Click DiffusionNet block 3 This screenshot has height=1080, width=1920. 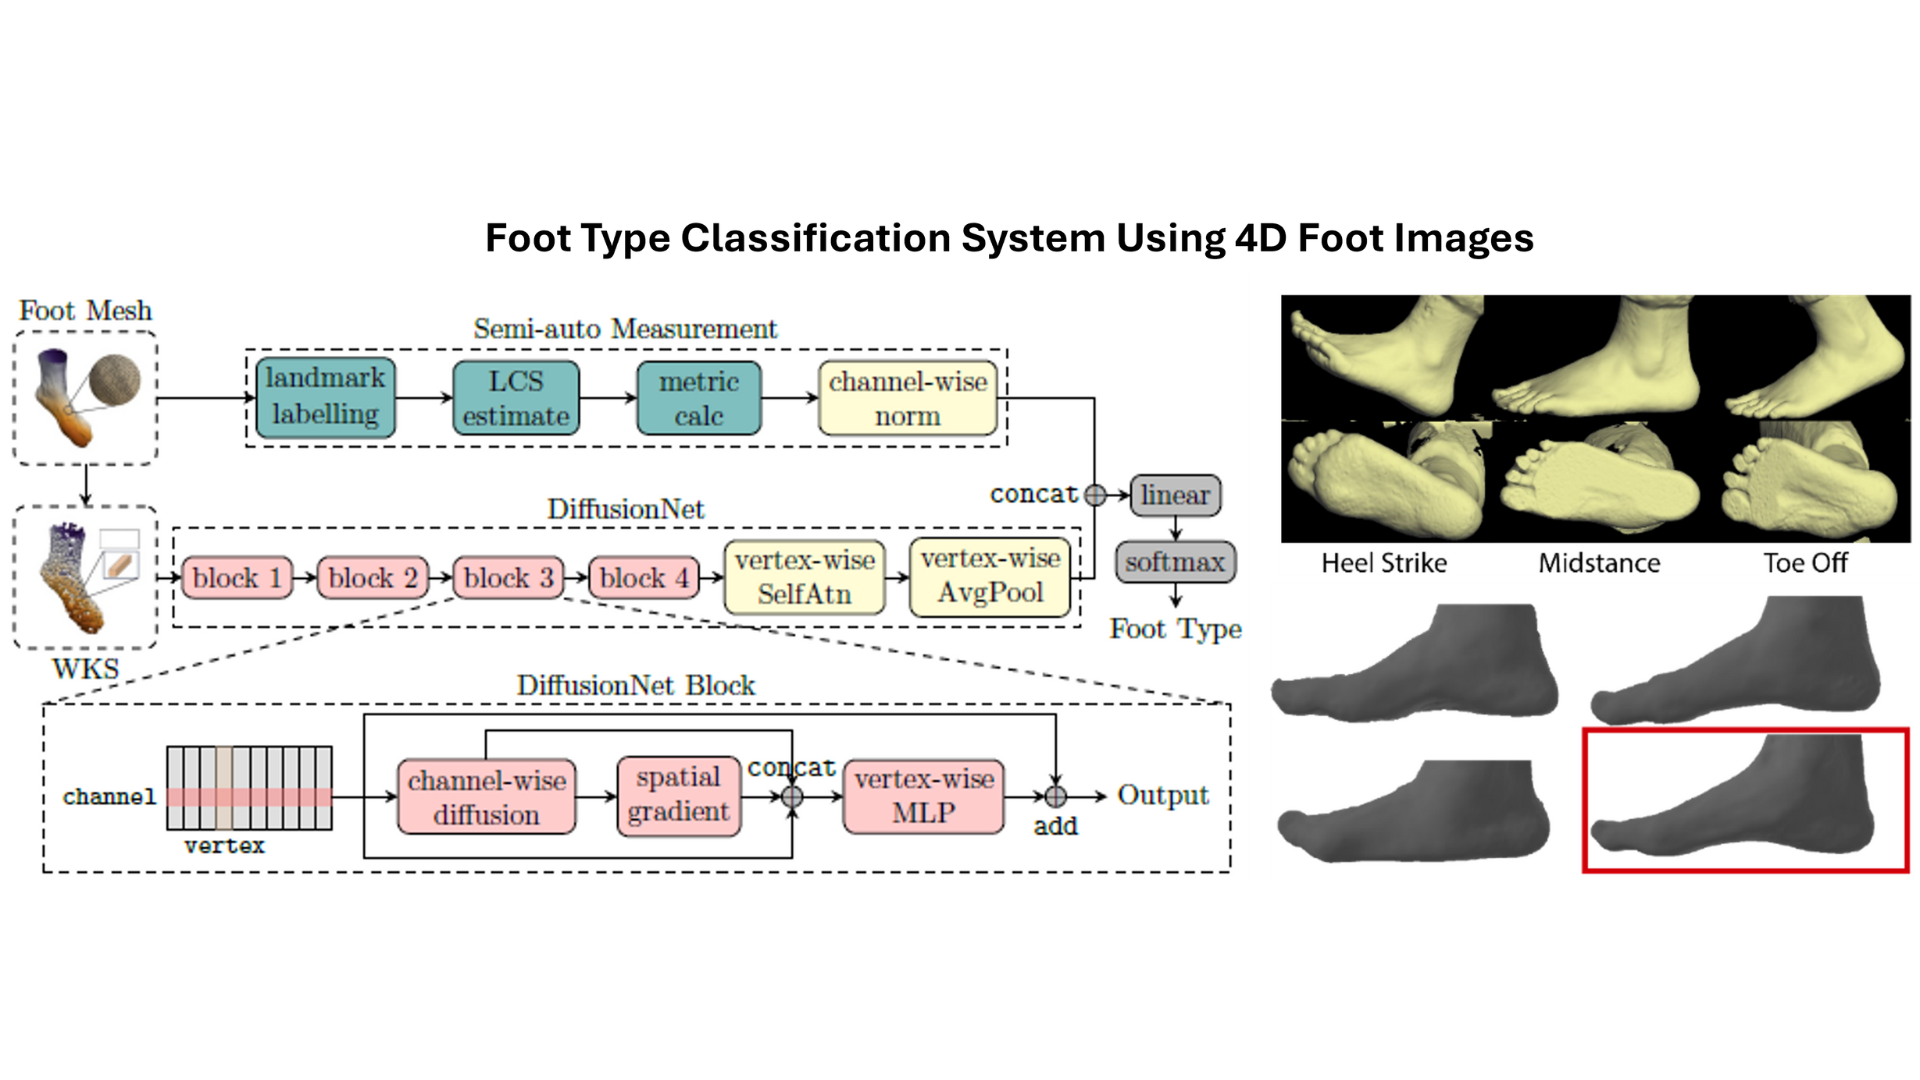(x=508, y=578)
